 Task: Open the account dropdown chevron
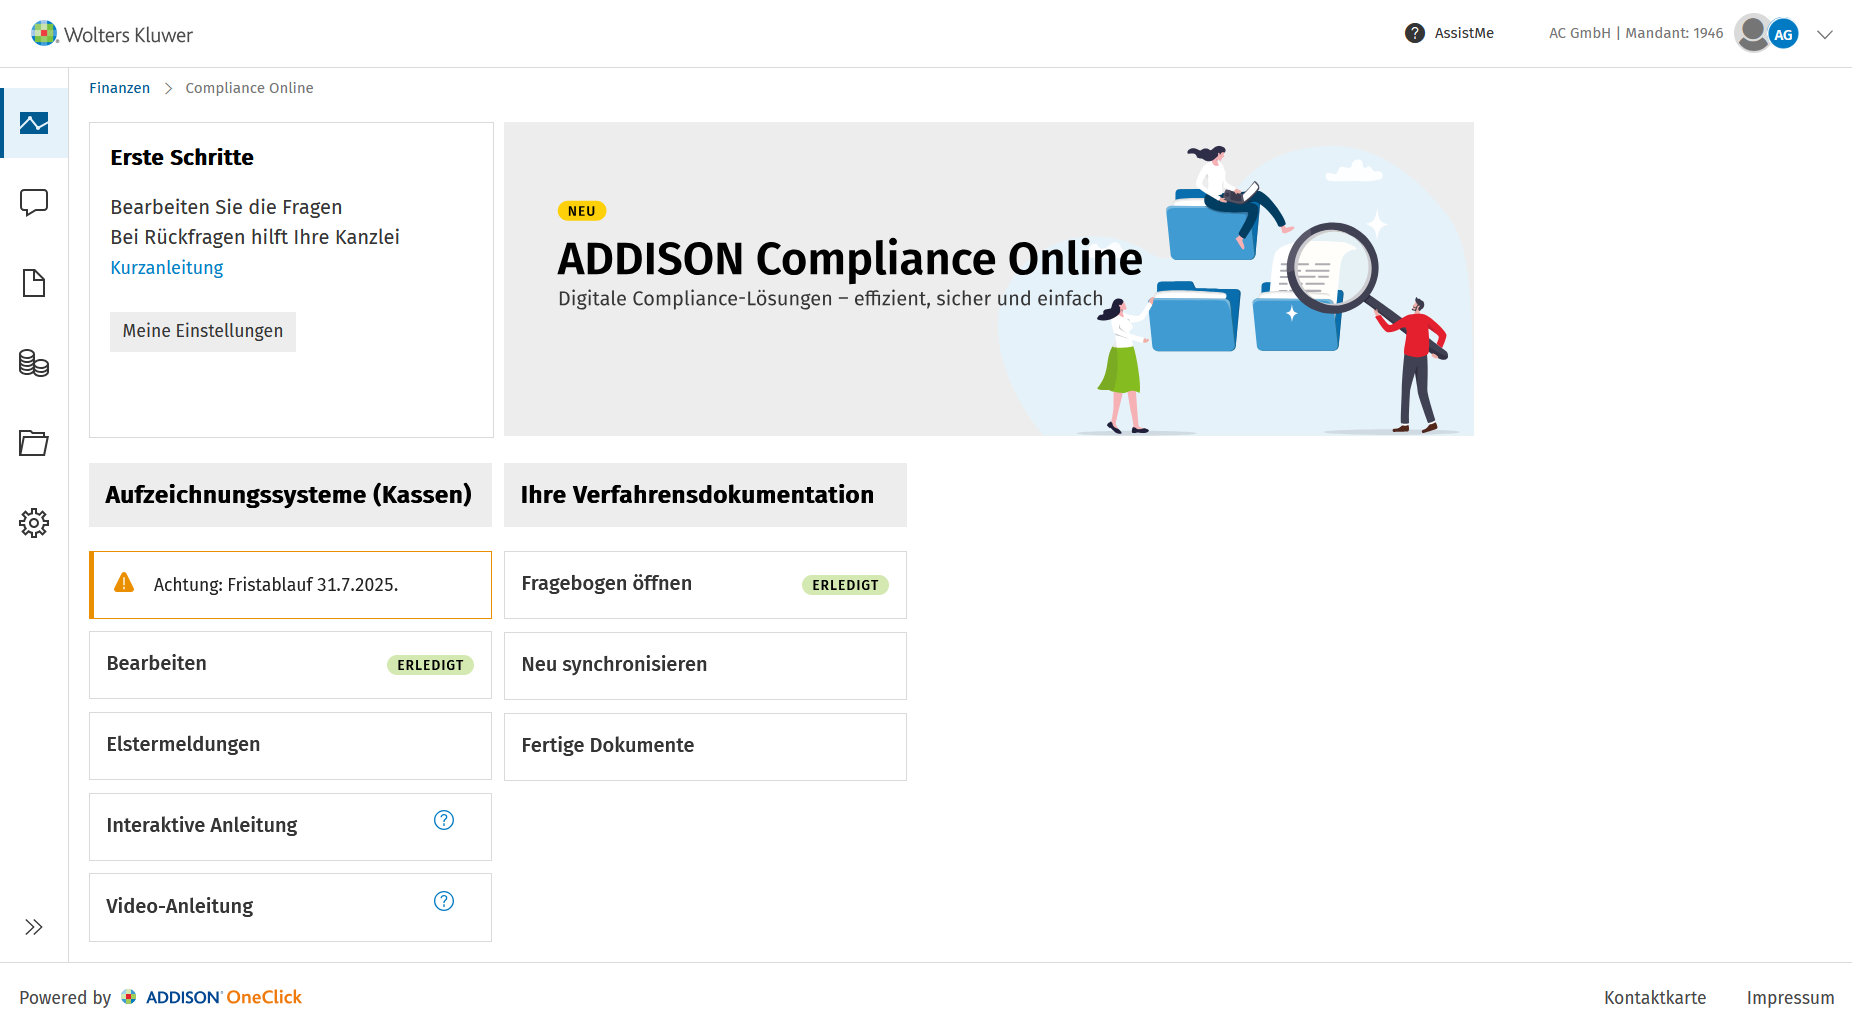[1825, 34]
